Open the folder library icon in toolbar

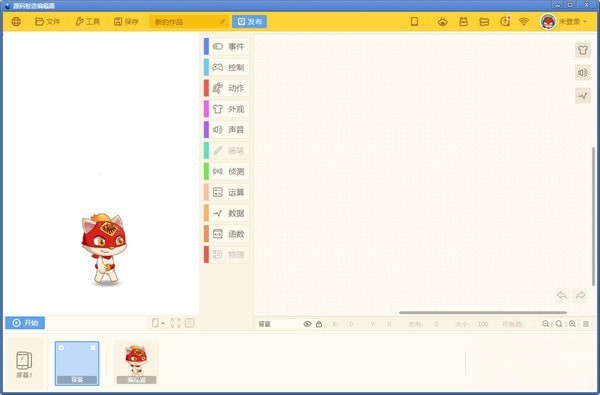(x=484, y=22)
